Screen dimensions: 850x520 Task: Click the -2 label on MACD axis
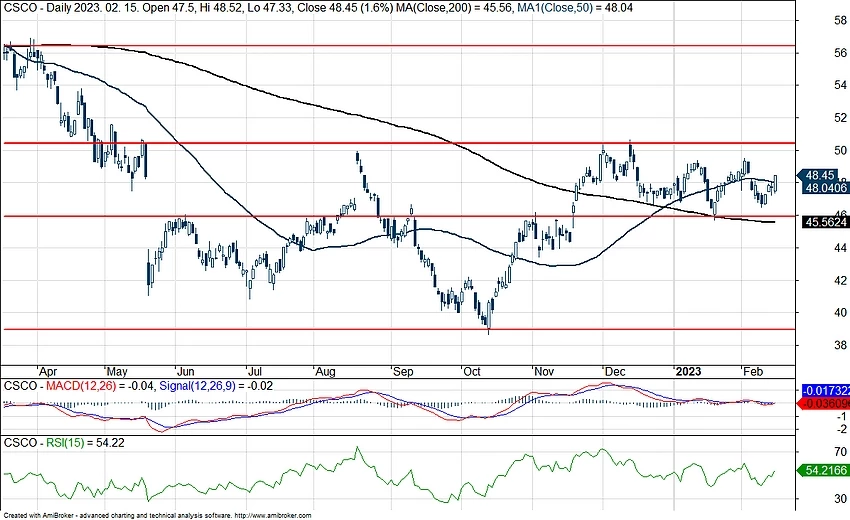pos(841,429)
